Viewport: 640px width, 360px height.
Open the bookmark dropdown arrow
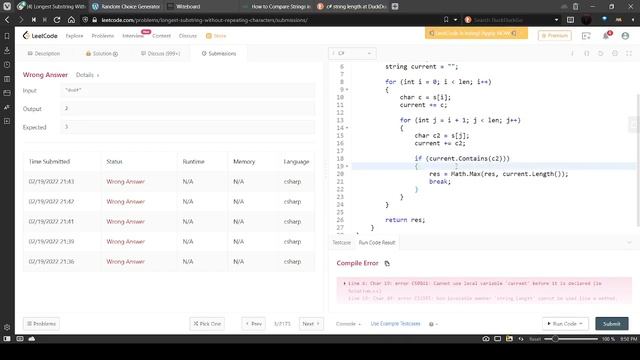(x=456, y=20)
